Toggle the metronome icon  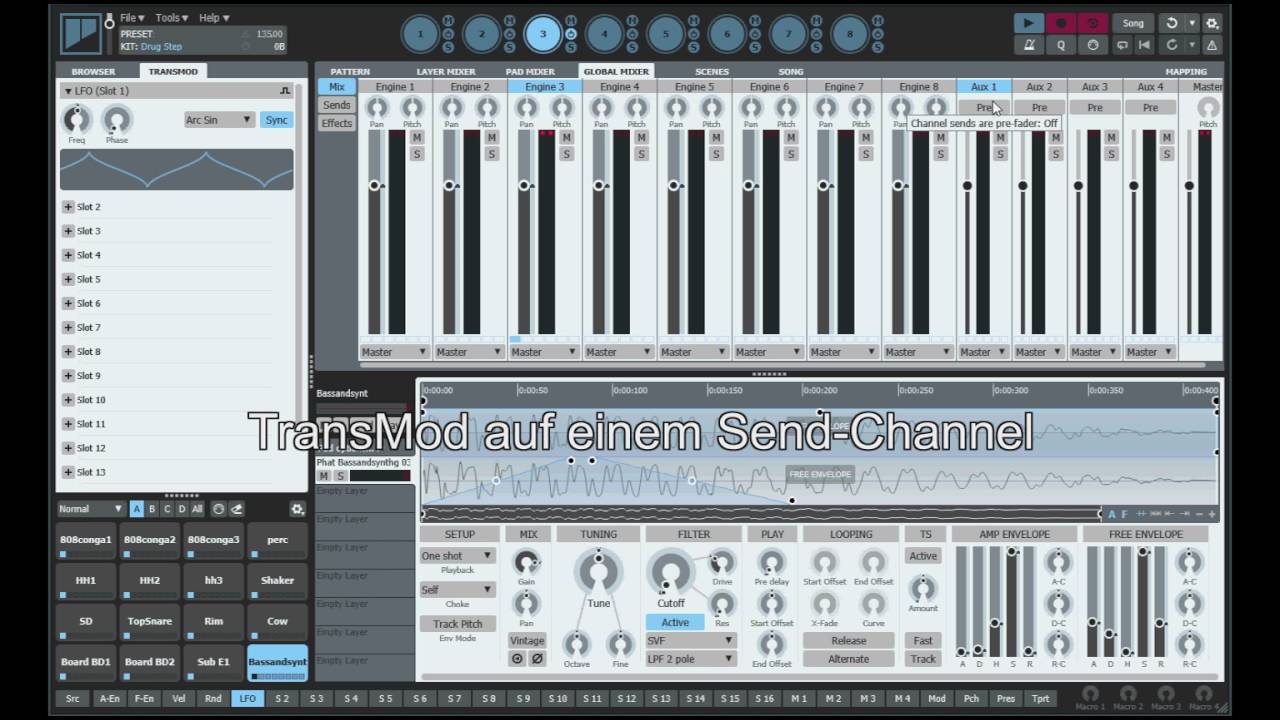(x=1029, y=45)
